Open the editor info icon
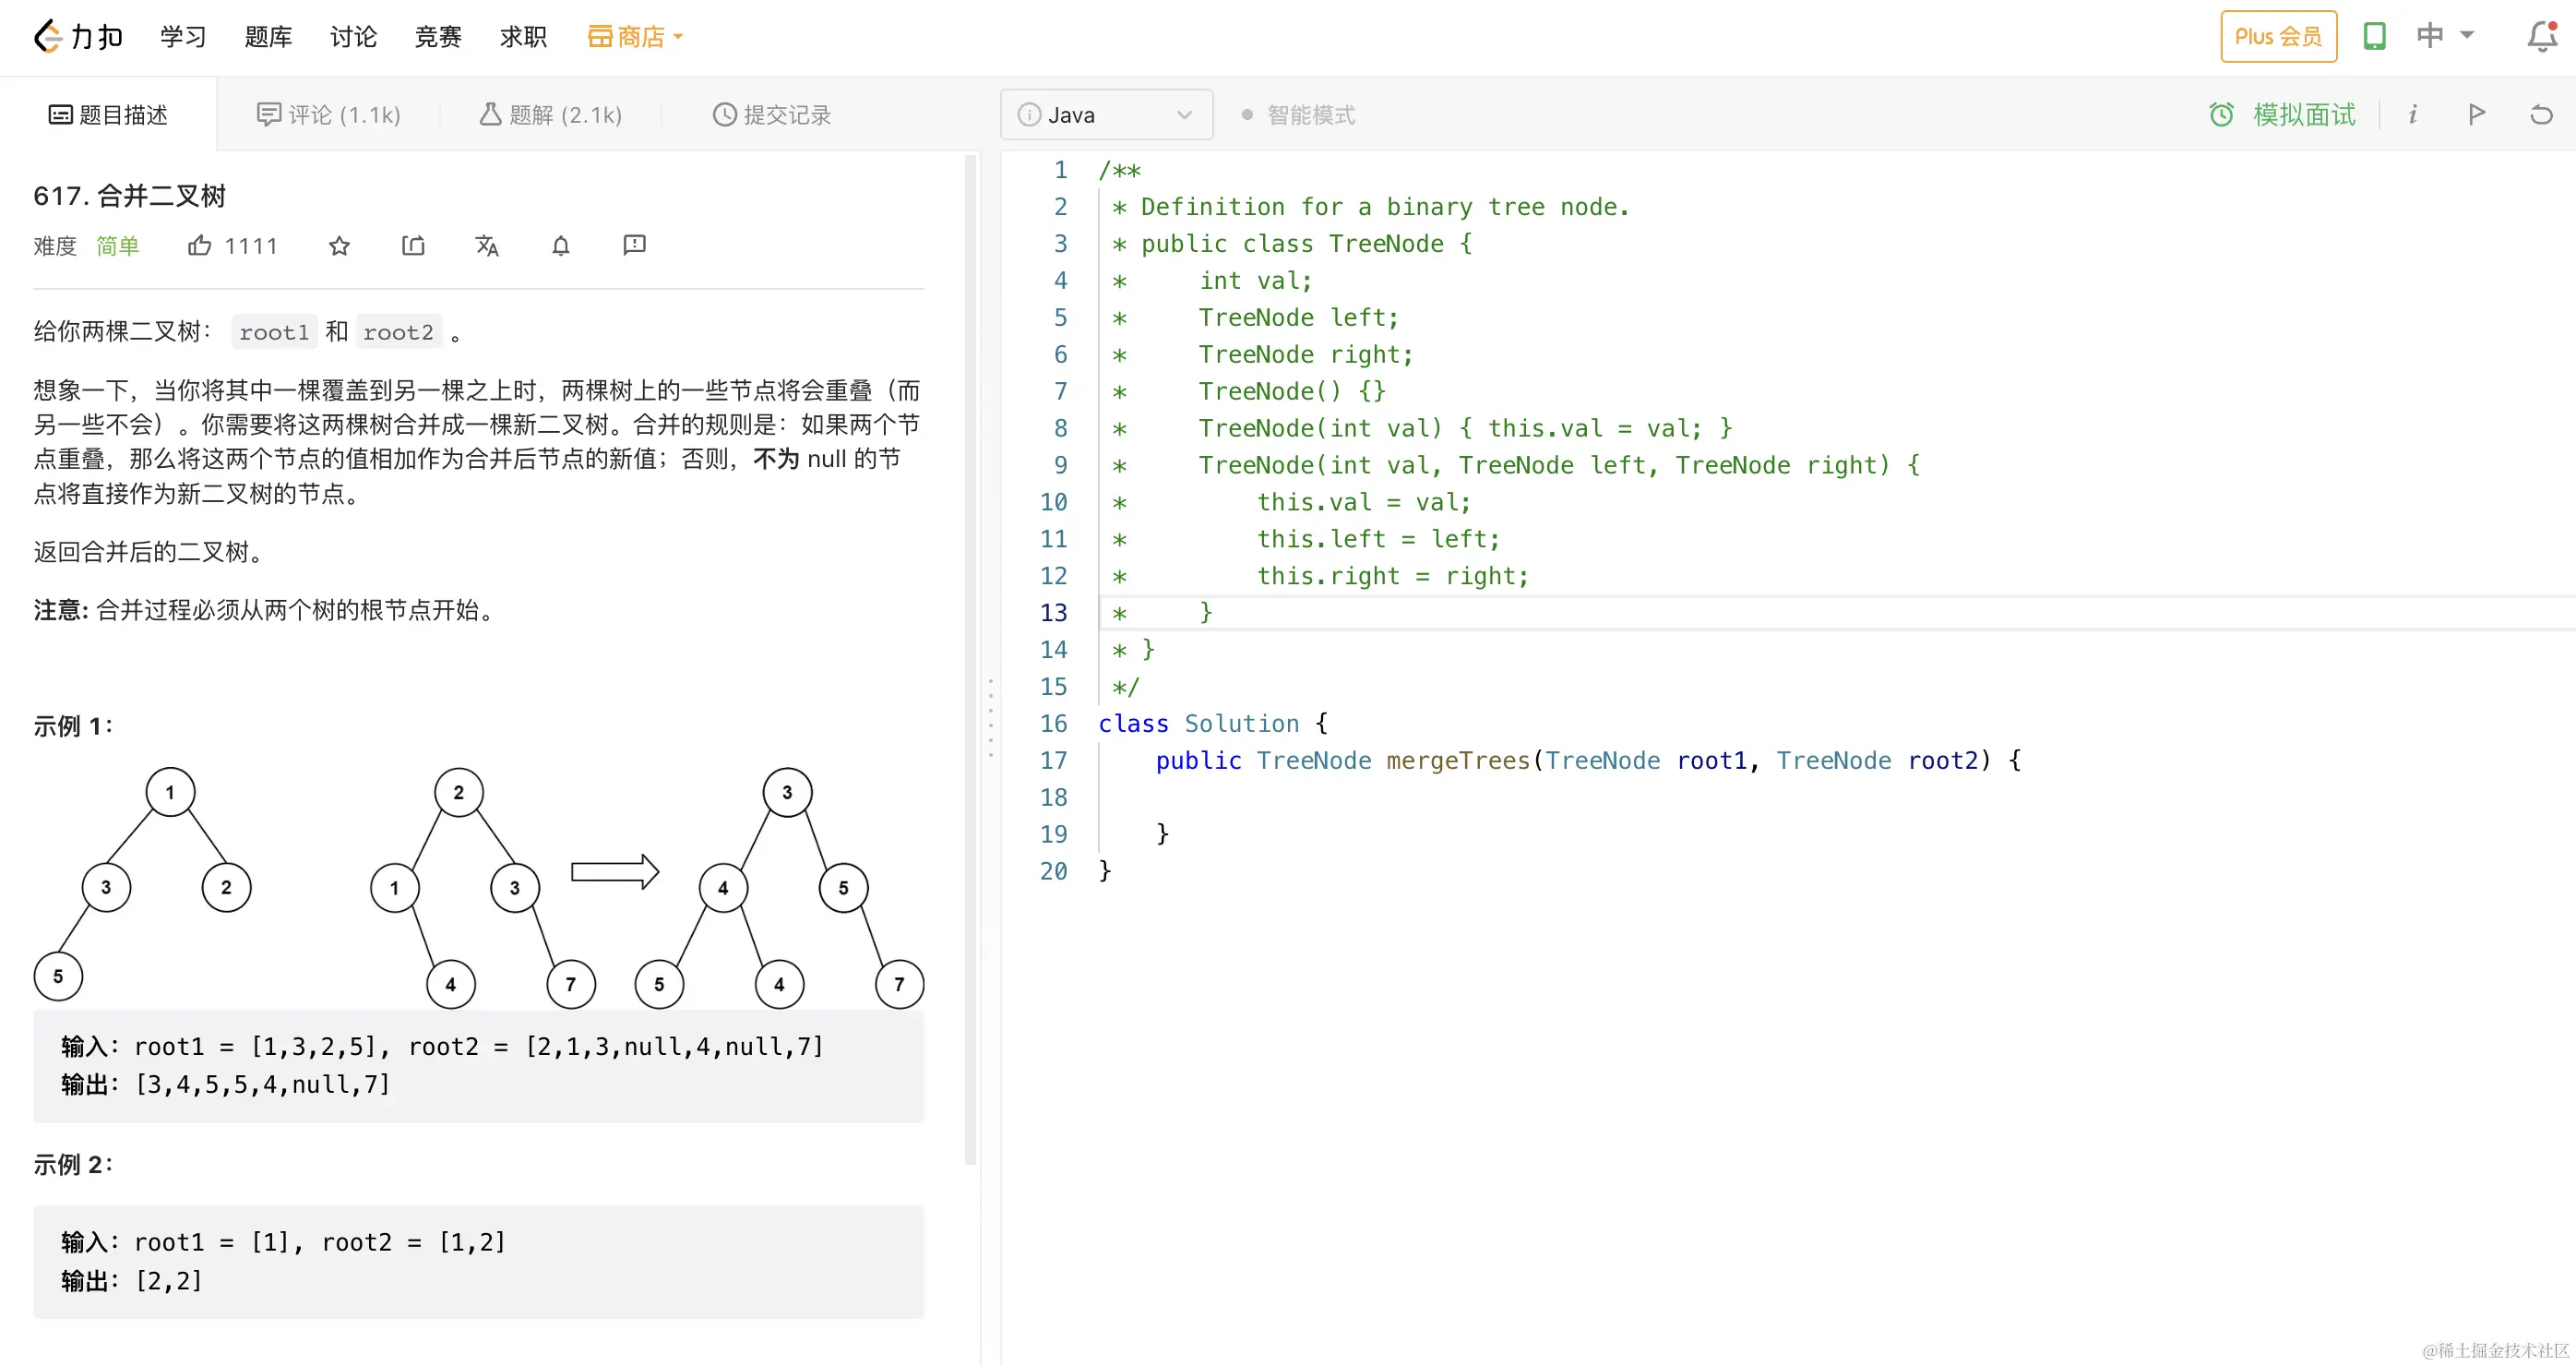The image size is (2576, 1366). tap(2412, 114)
